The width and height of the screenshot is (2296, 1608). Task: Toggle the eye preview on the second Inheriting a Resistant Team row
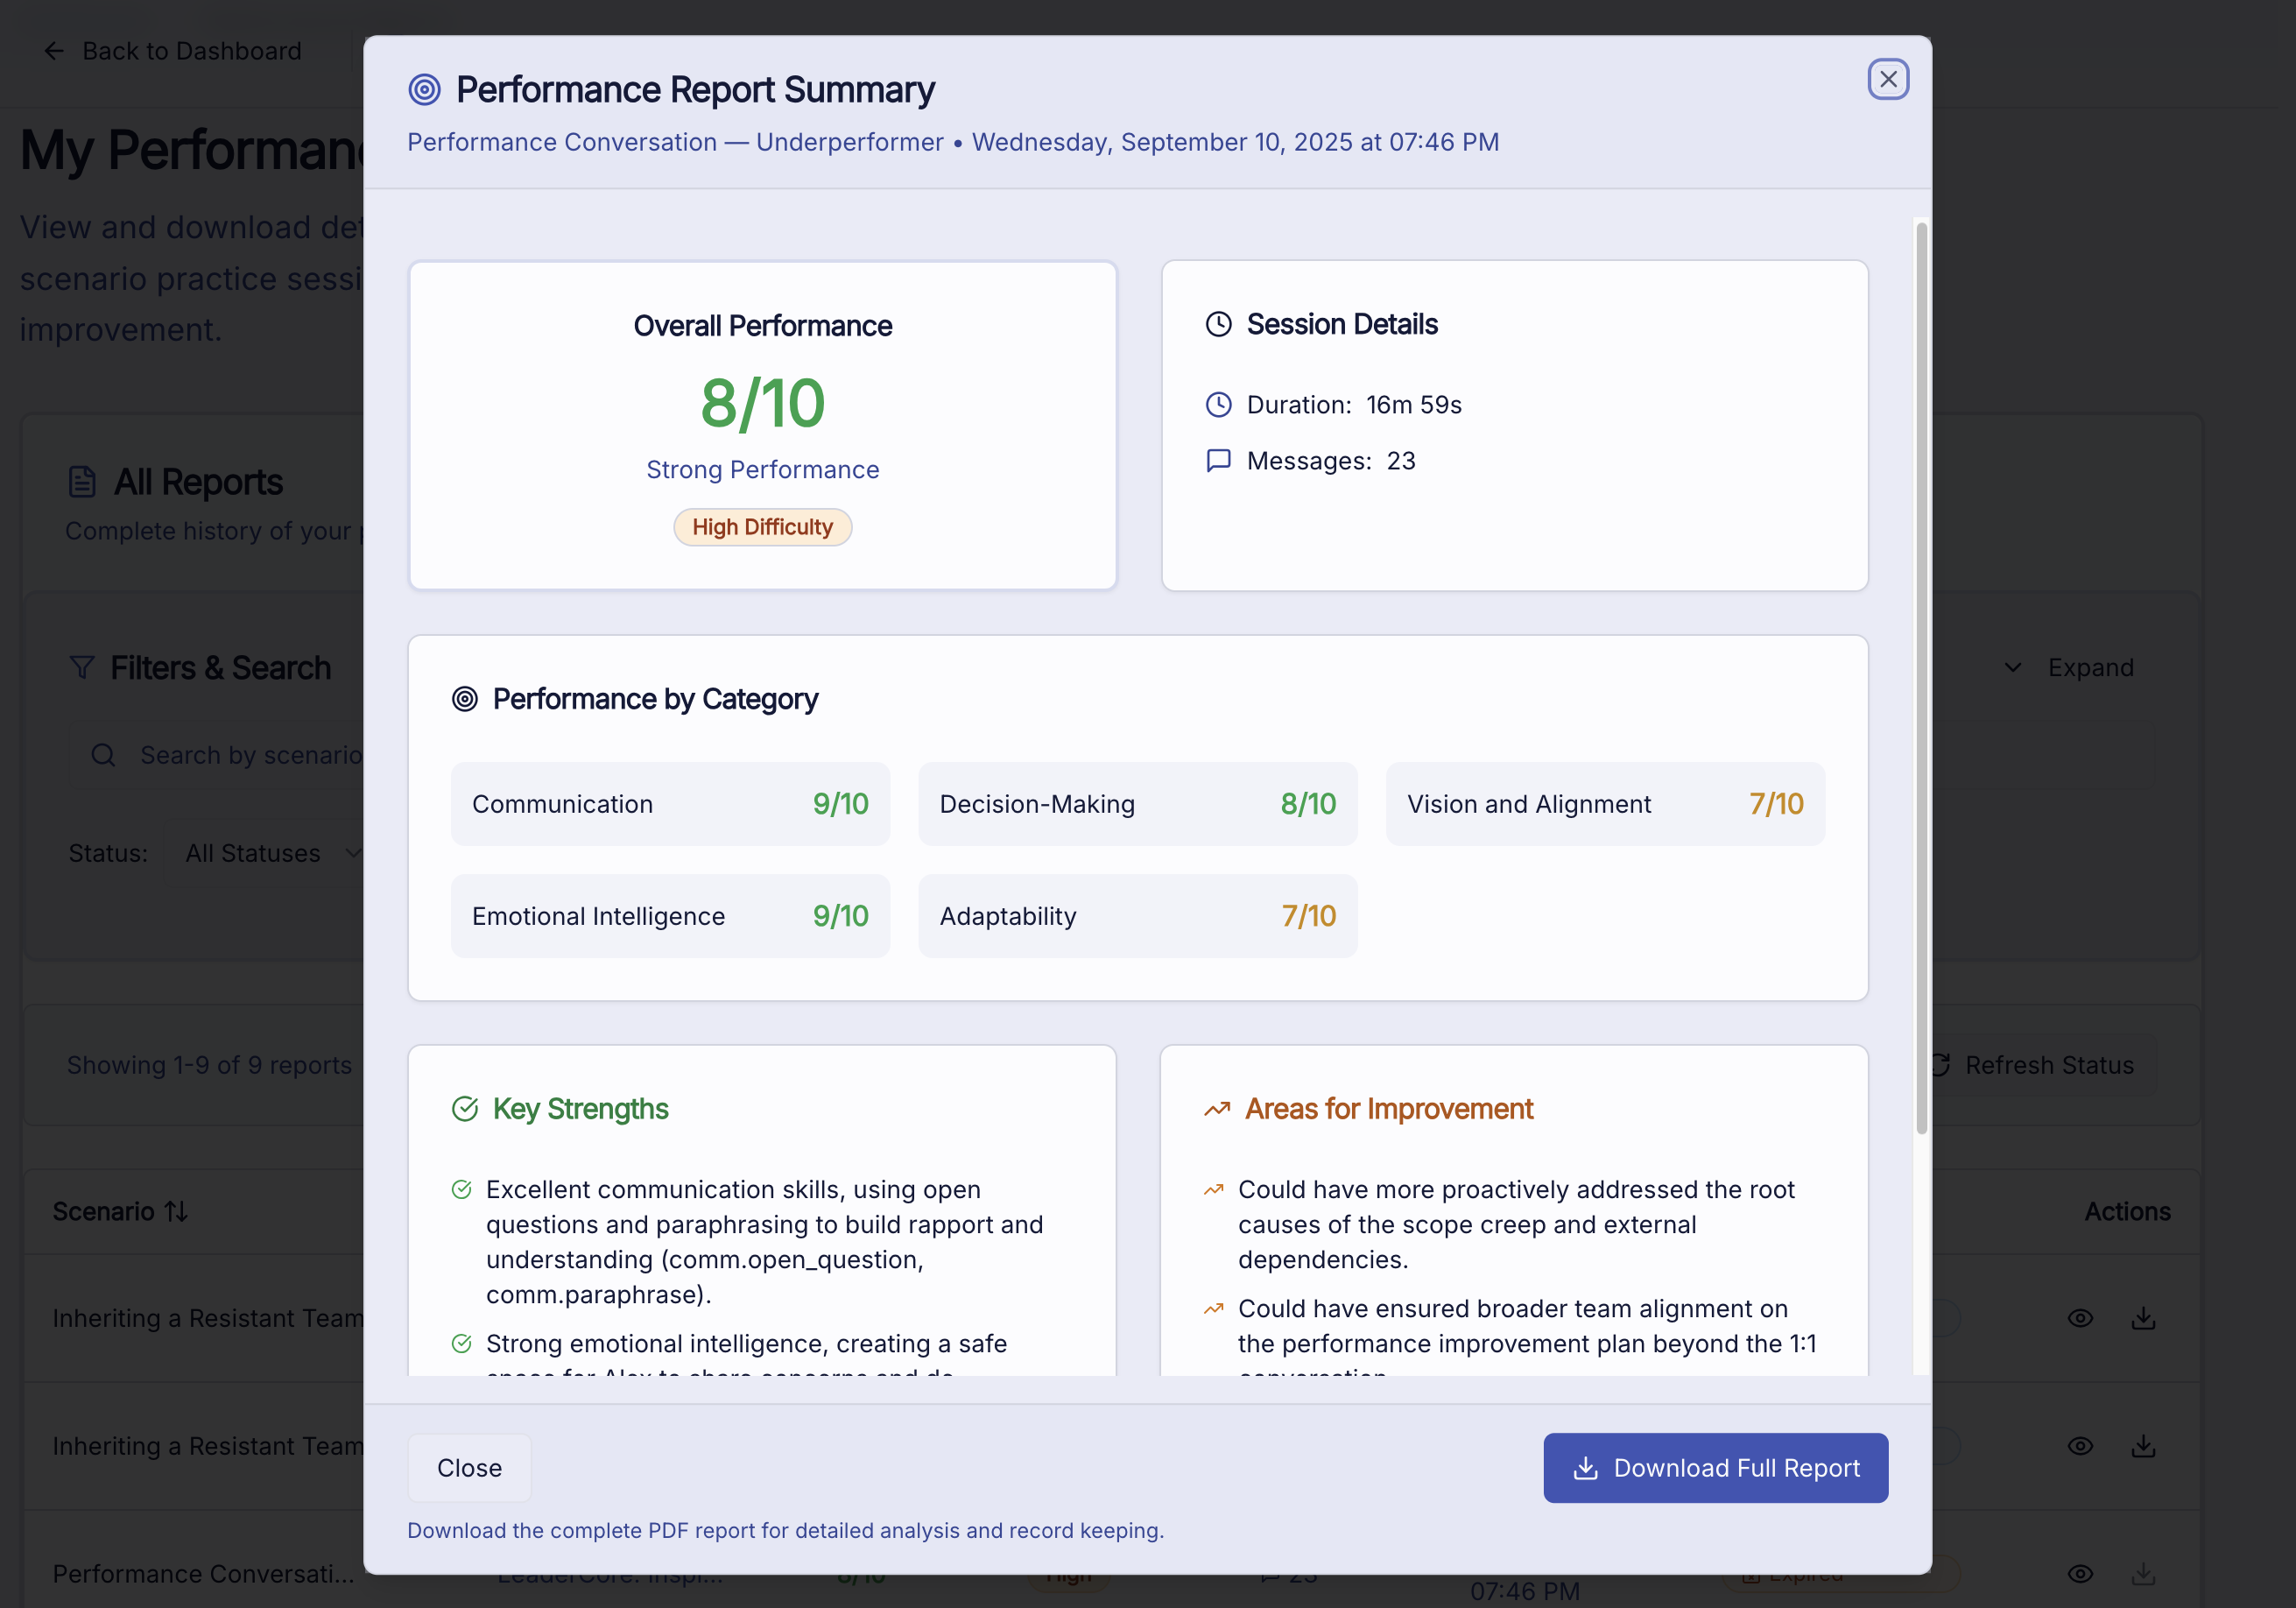click(2081, 1446)
